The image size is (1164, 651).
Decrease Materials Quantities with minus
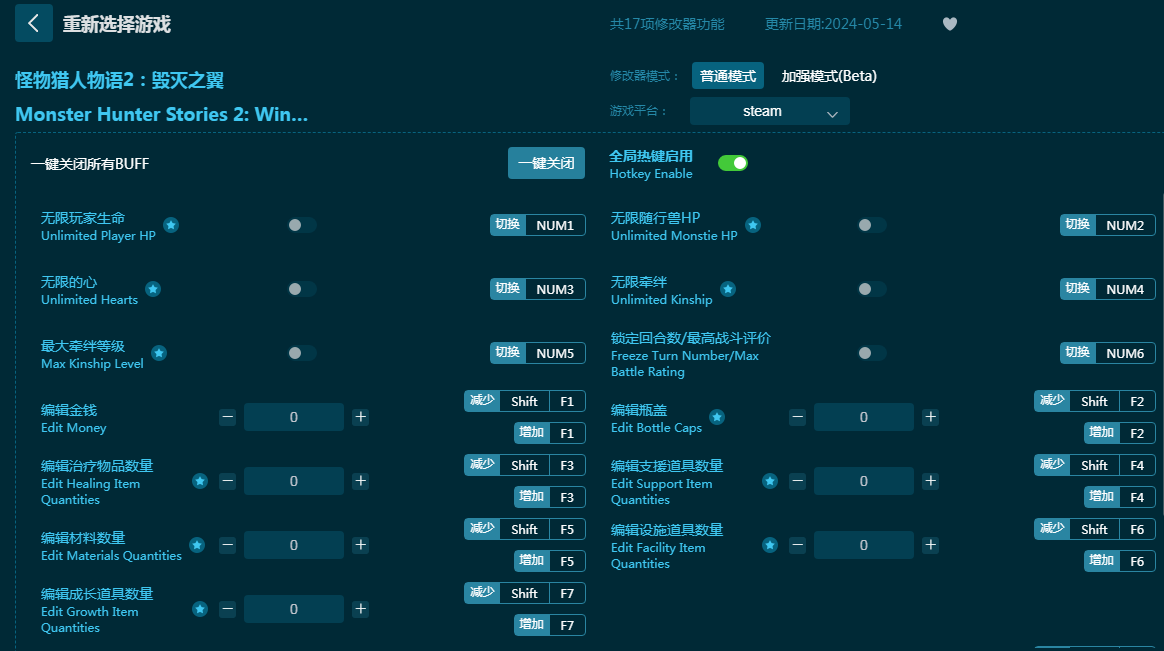228,545
